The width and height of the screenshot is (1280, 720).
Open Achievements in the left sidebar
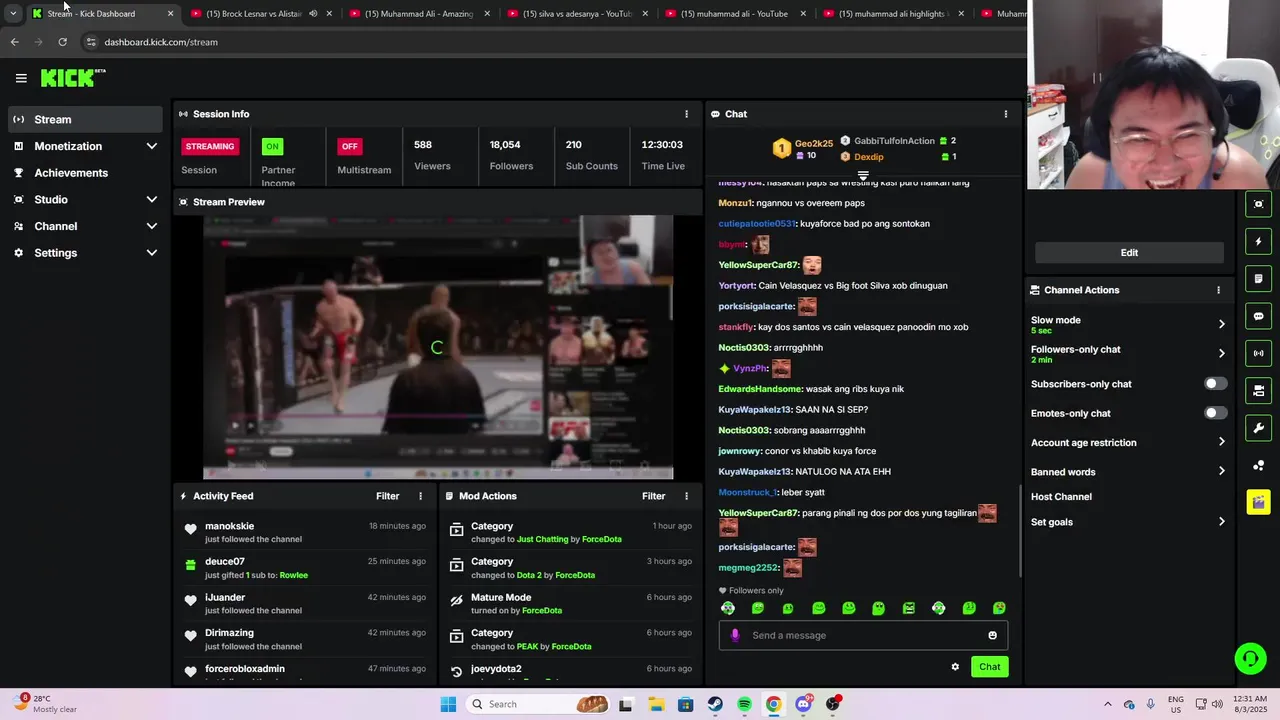click(85, 173)
